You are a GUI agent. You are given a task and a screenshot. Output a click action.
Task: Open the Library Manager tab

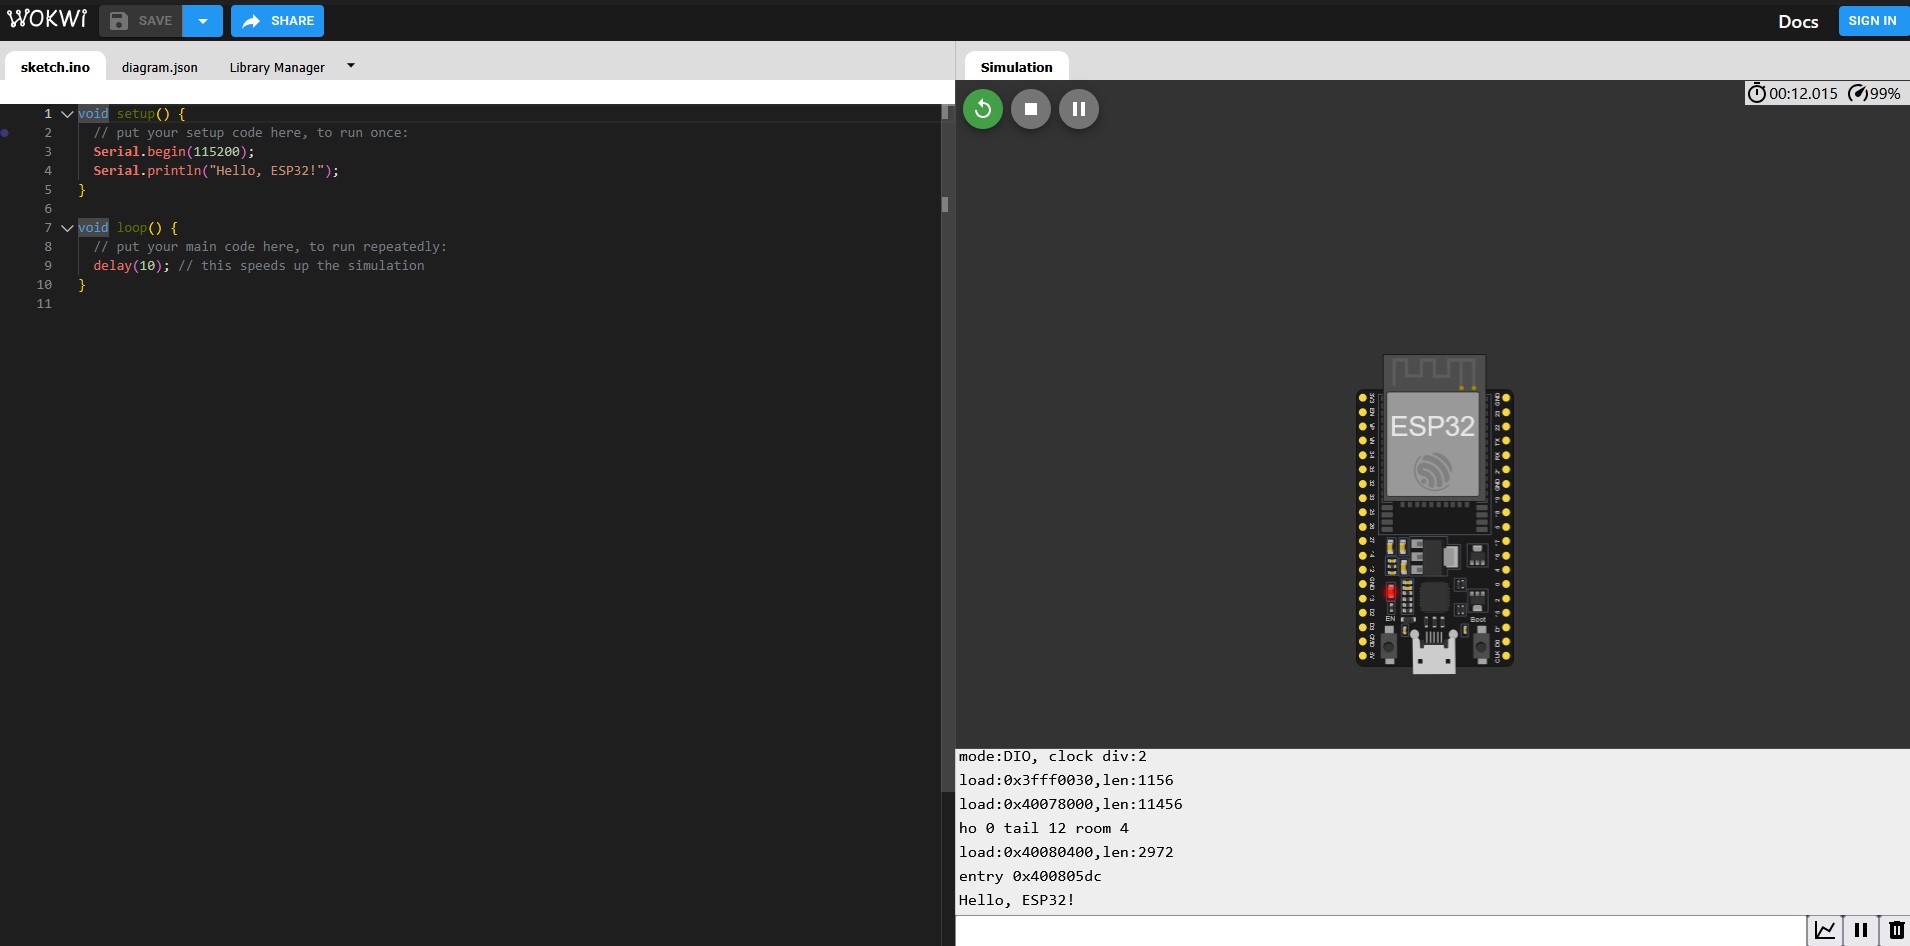tap(277, 67)
